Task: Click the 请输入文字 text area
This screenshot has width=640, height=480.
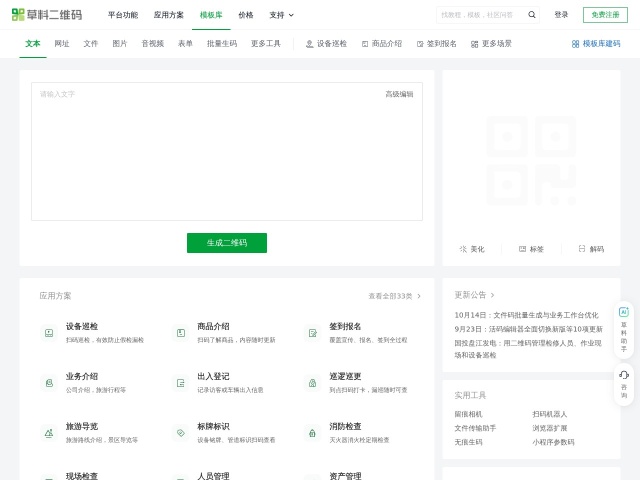Action: (x=227, y=151)
